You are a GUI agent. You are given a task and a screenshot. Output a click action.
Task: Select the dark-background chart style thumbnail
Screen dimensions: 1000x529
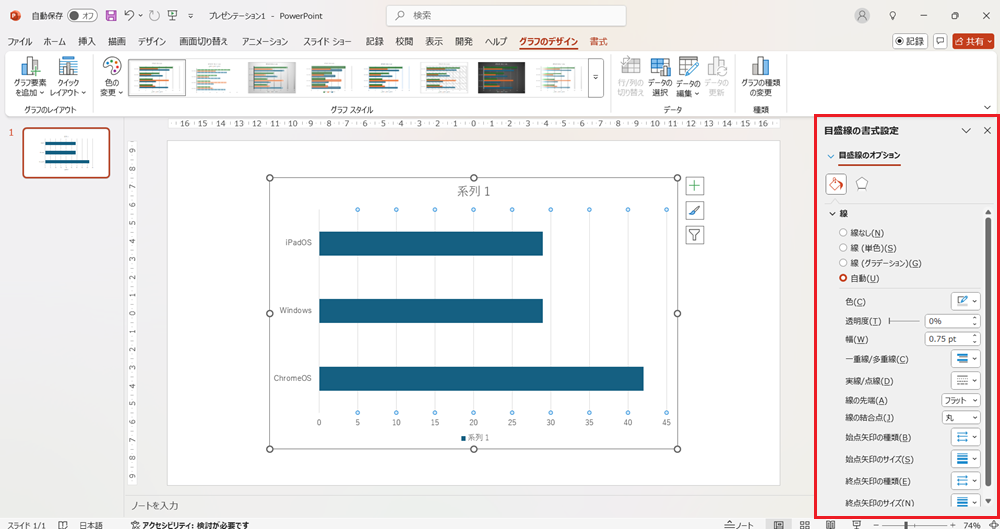pos(501,78)
